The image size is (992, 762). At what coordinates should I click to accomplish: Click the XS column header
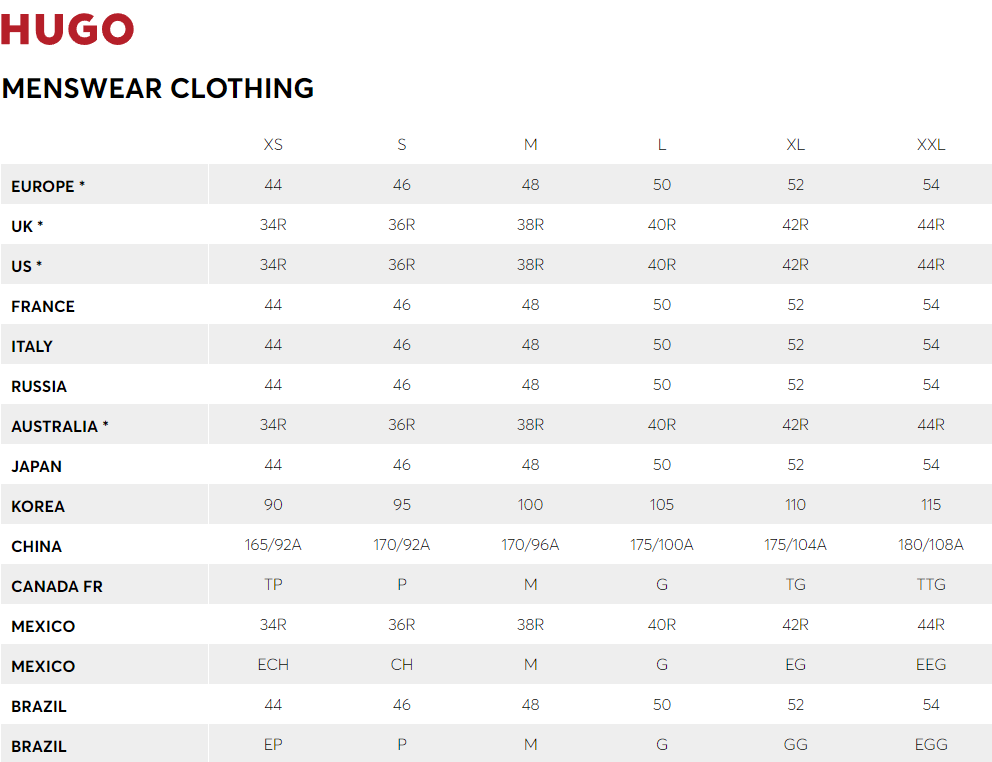tap(273, 145)
